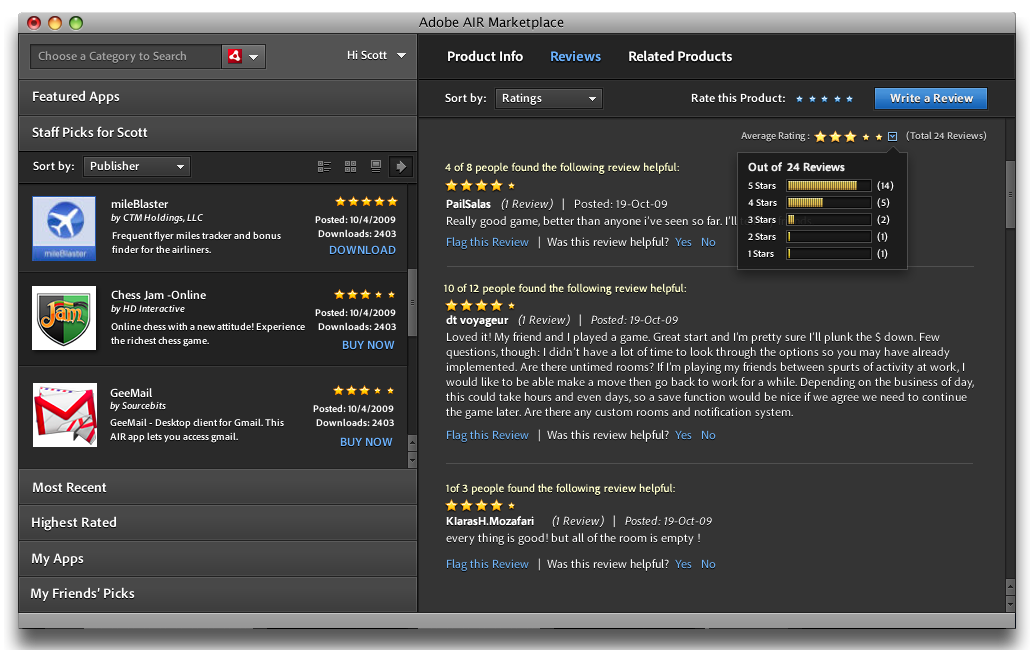The width and height of the screenshot is (1030, 650).
Task: Rate this product five stars
Action: [x=849, y=99]
